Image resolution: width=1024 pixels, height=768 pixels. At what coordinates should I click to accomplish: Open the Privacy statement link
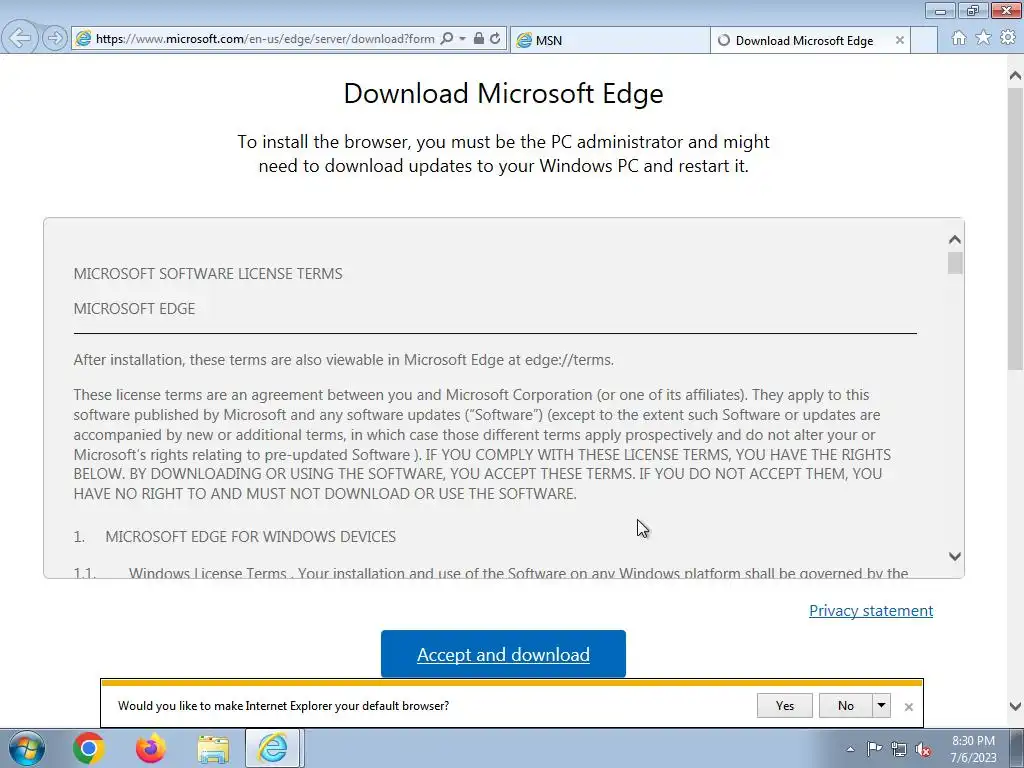(871, 611)
